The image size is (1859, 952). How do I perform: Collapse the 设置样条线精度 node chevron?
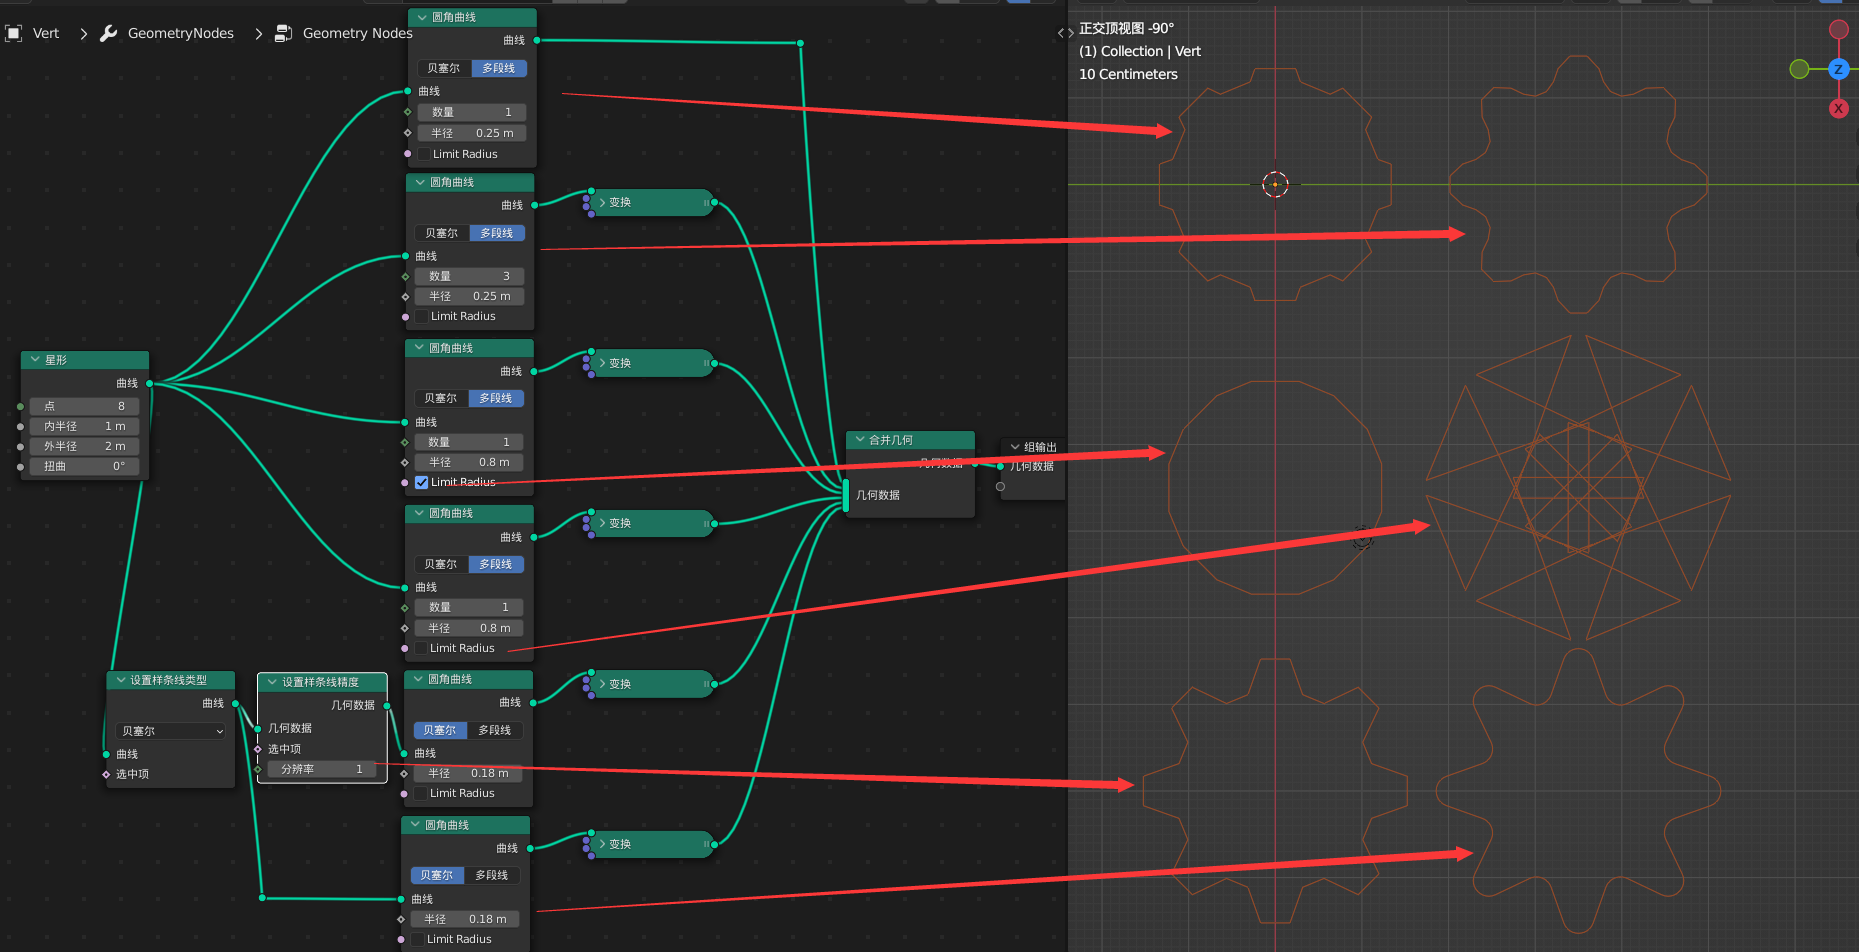[x=272, y=682]
